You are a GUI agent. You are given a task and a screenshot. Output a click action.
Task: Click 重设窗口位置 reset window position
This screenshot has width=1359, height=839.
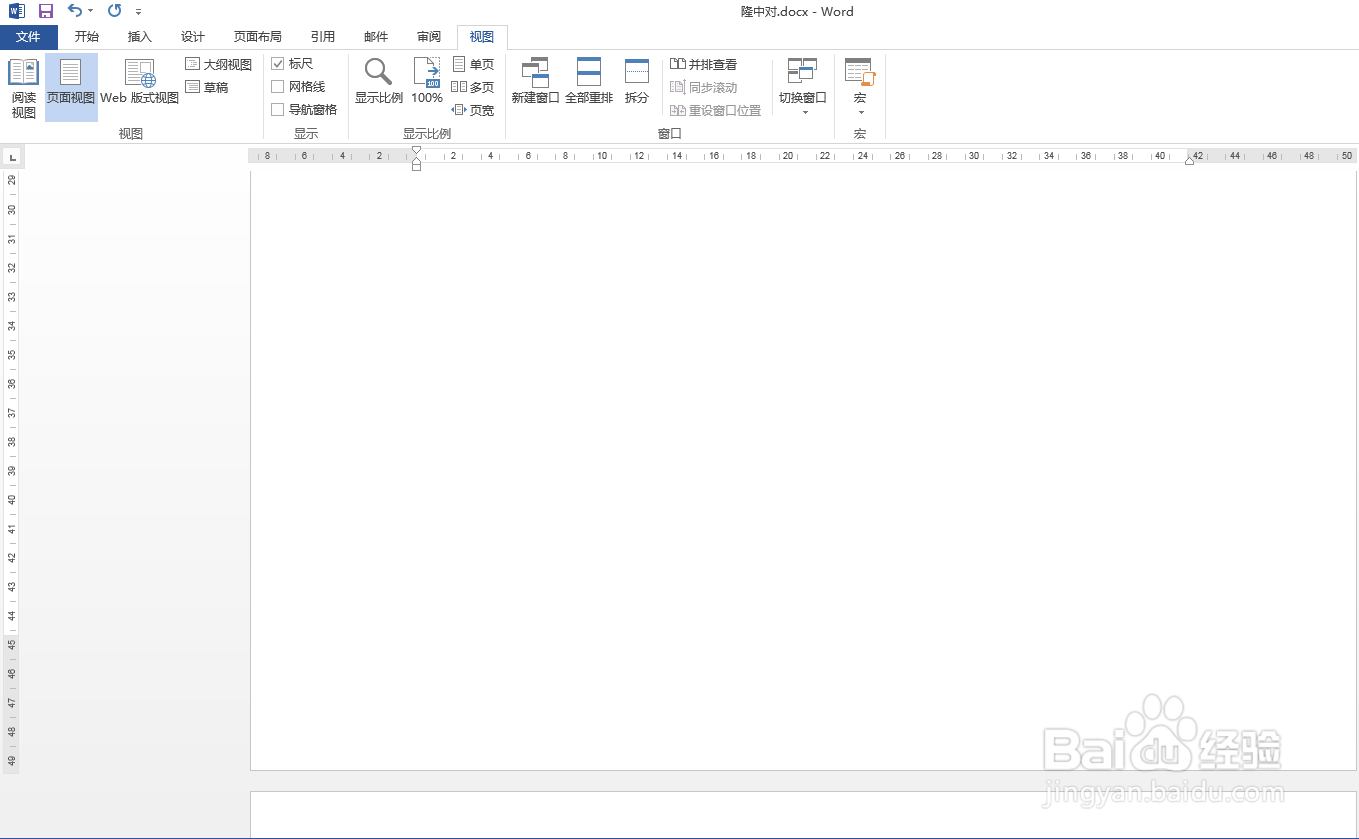716,110
